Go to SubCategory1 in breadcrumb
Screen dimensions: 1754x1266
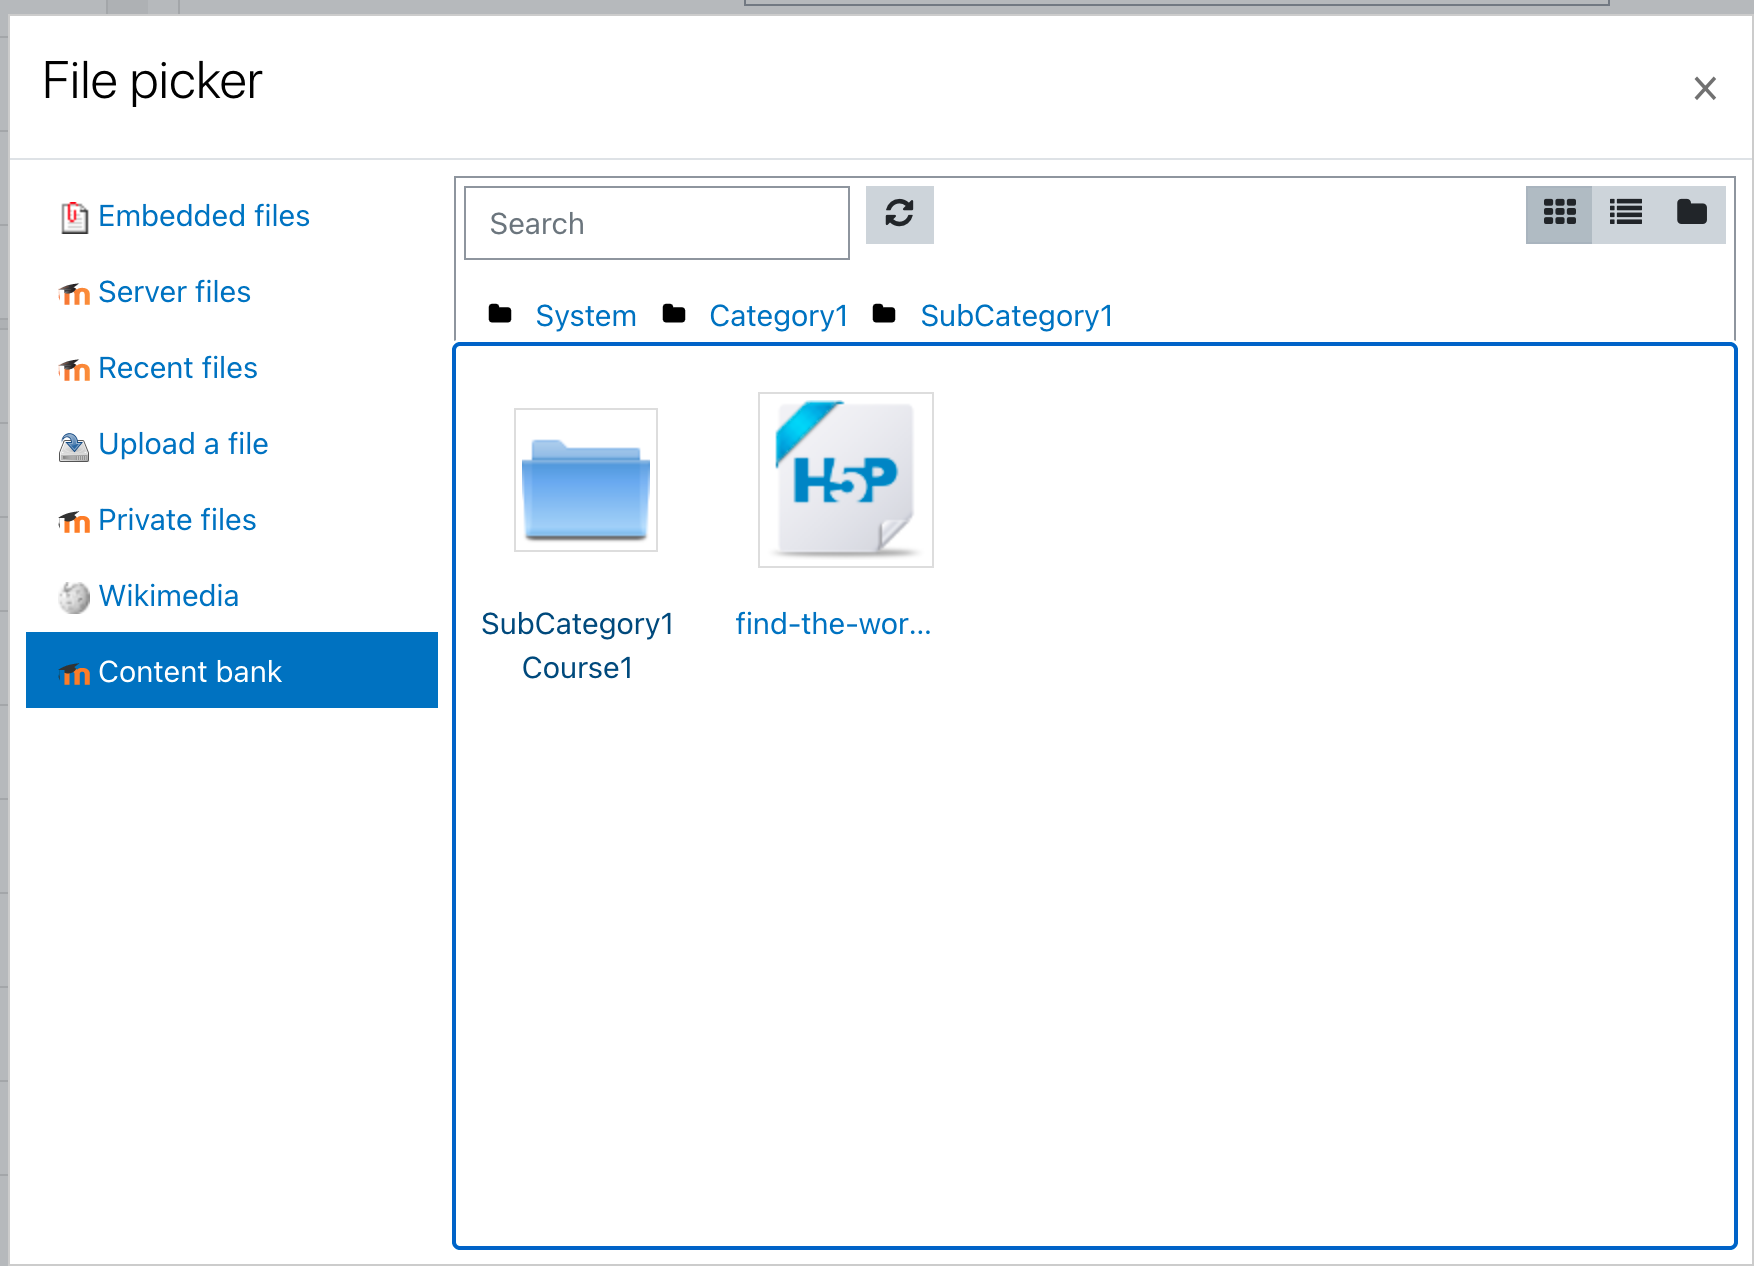(x=1016, y=316)
